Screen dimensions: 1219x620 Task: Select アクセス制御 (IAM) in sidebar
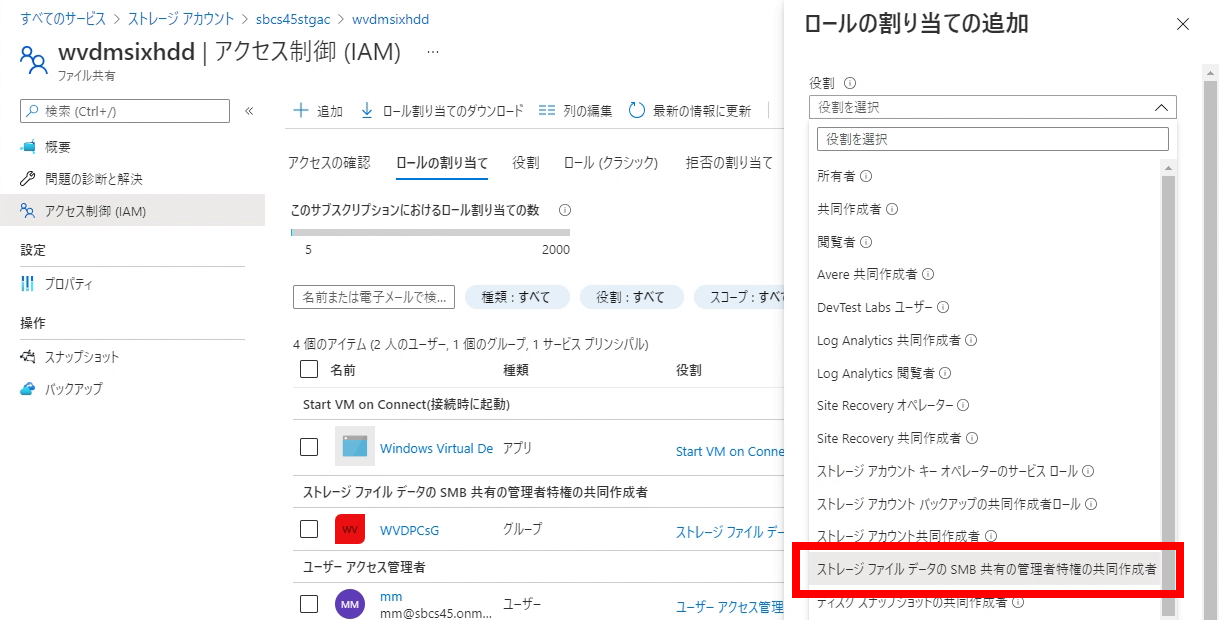coord(132,211)
